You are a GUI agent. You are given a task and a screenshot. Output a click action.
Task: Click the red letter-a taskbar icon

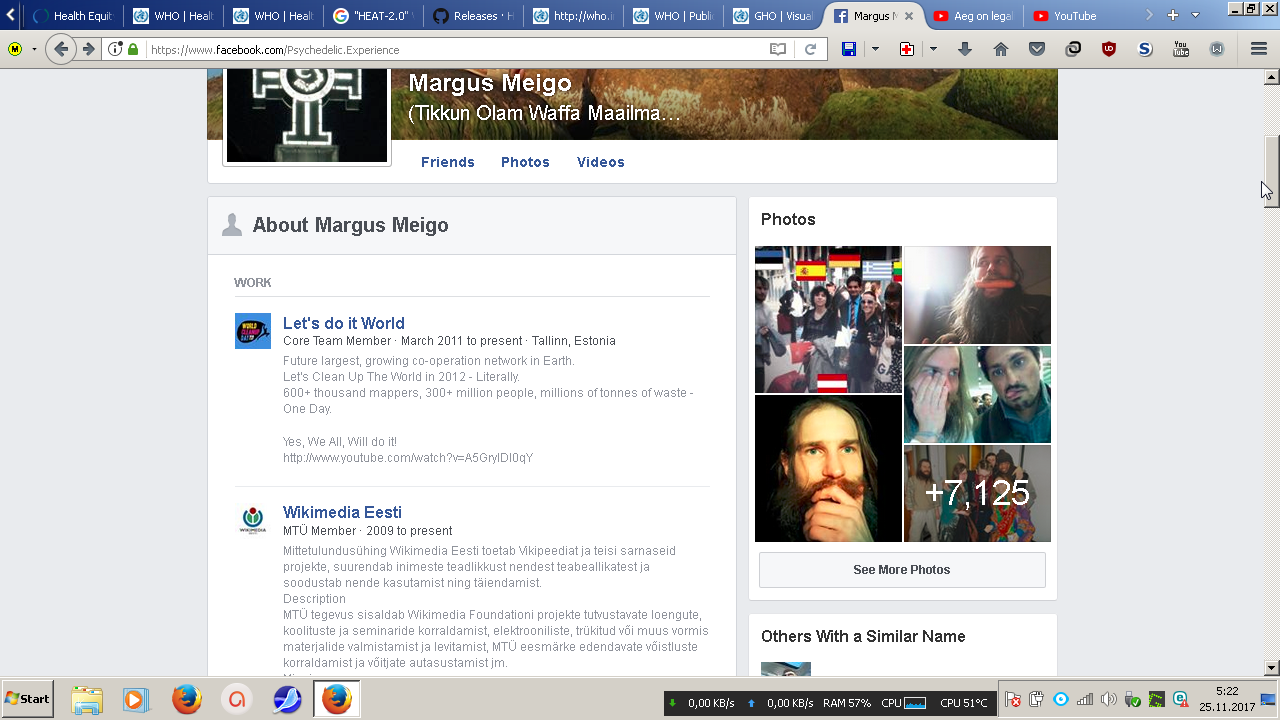(x=237, y=699)
